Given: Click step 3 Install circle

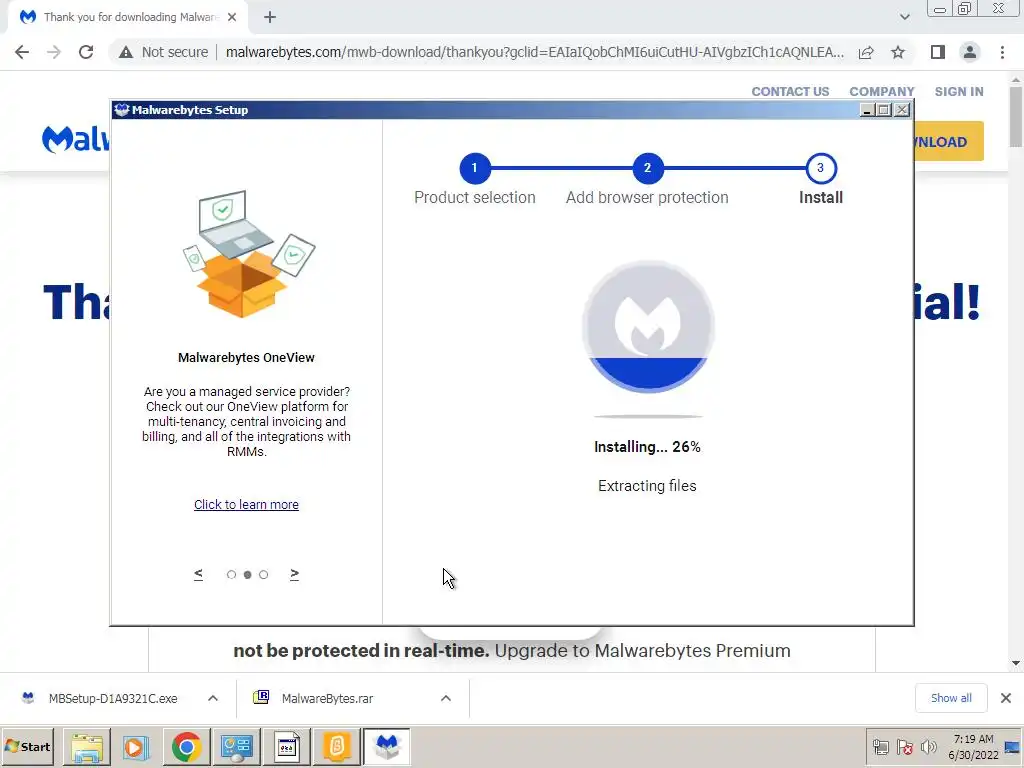Looking at the screenshot, I should pos(821,168).
